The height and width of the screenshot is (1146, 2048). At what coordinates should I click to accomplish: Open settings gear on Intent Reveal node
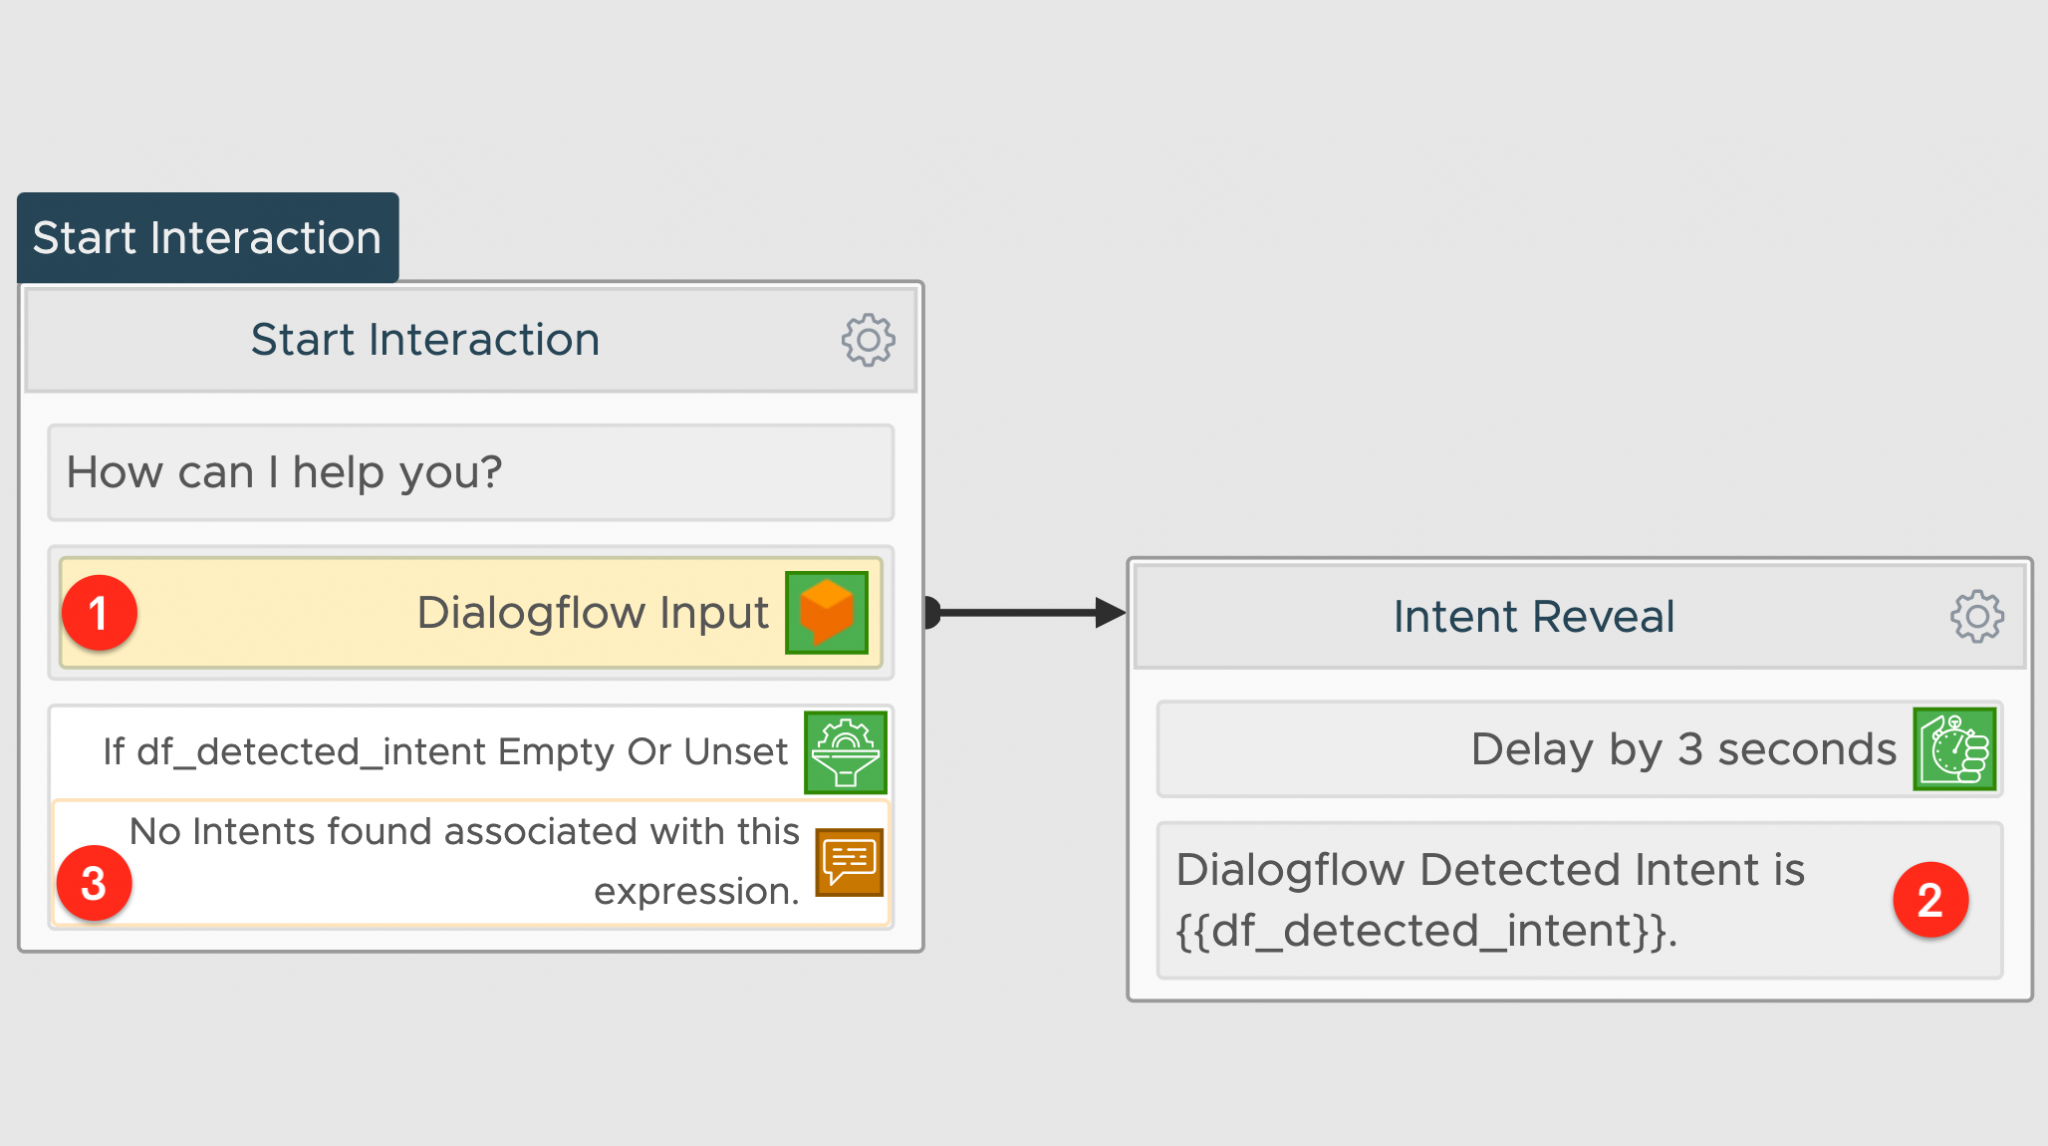1975,617
